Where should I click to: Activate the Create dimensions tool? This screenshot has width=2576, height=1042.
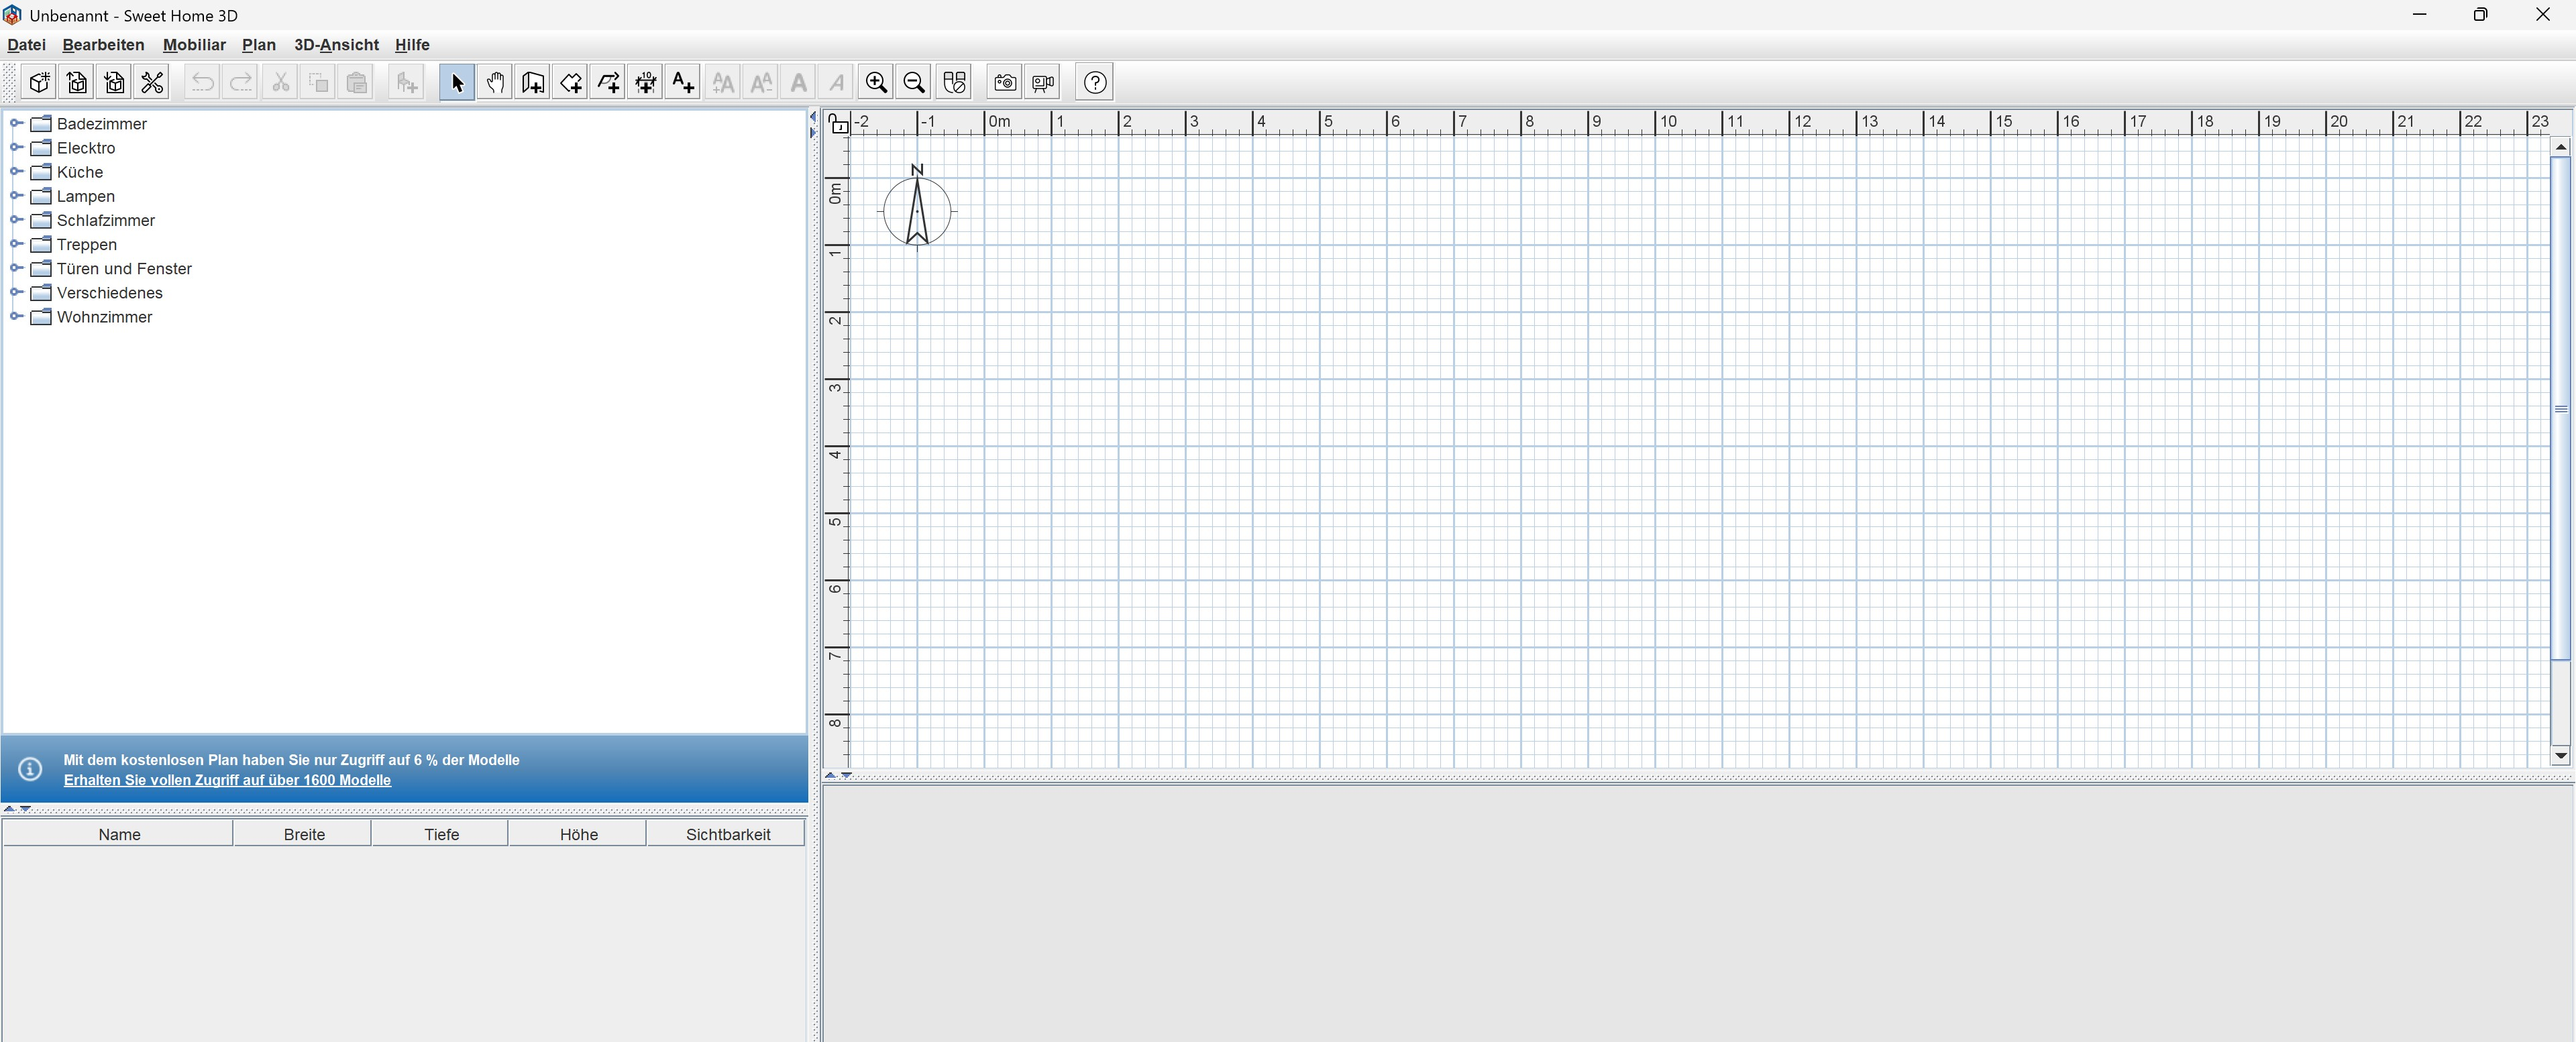[x=646, y=82]
